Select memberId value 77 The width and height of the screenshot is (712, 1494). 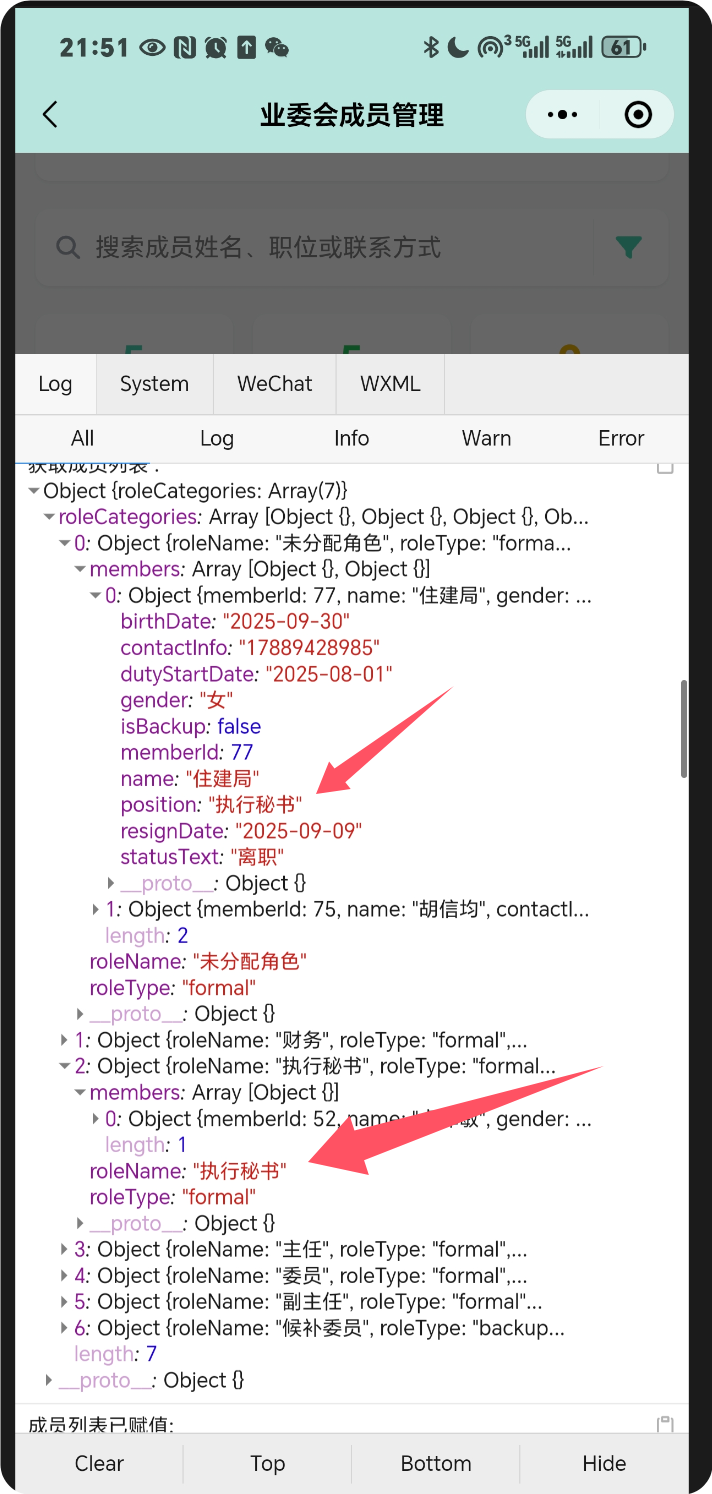coord(242,752)
